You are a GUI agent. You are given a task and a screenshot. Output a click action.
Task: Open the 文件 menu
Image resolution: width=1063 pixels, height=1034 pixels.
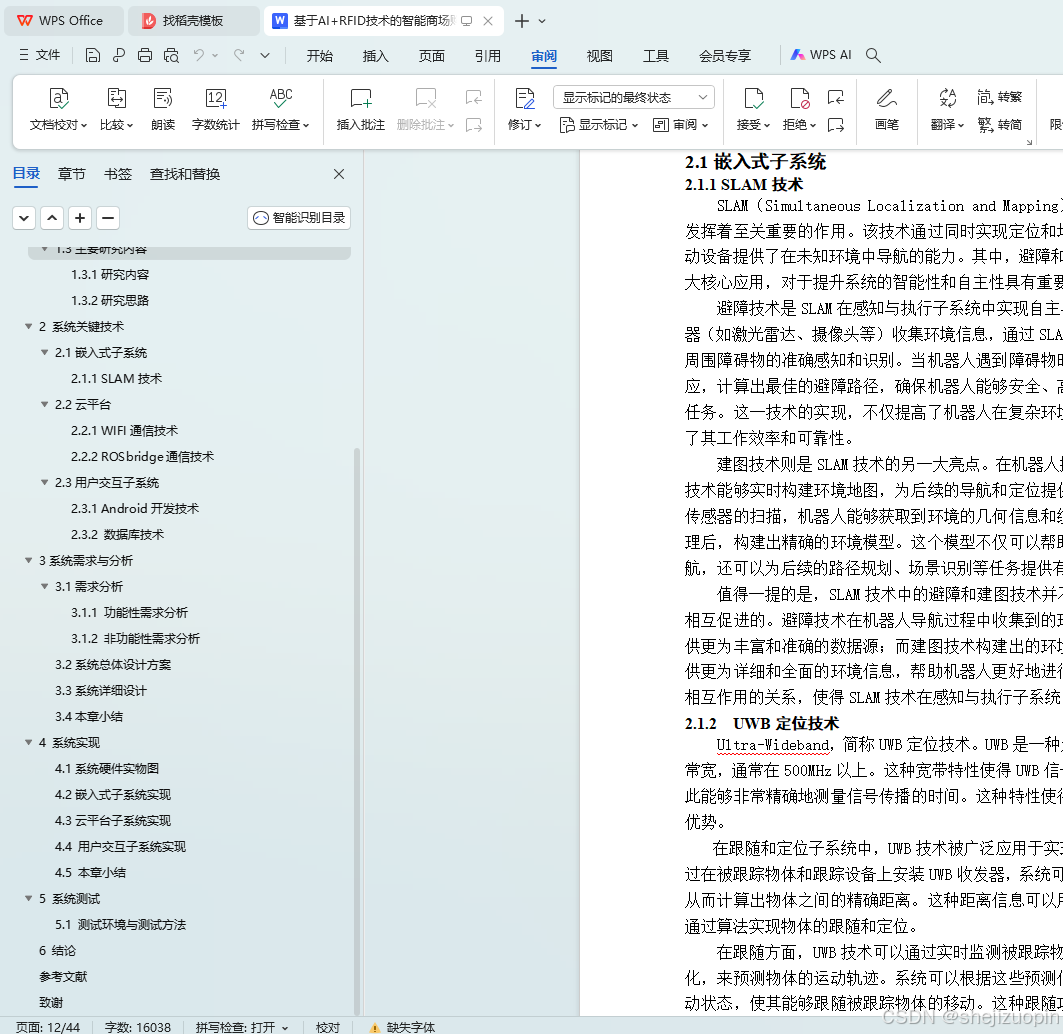(40, 55)
